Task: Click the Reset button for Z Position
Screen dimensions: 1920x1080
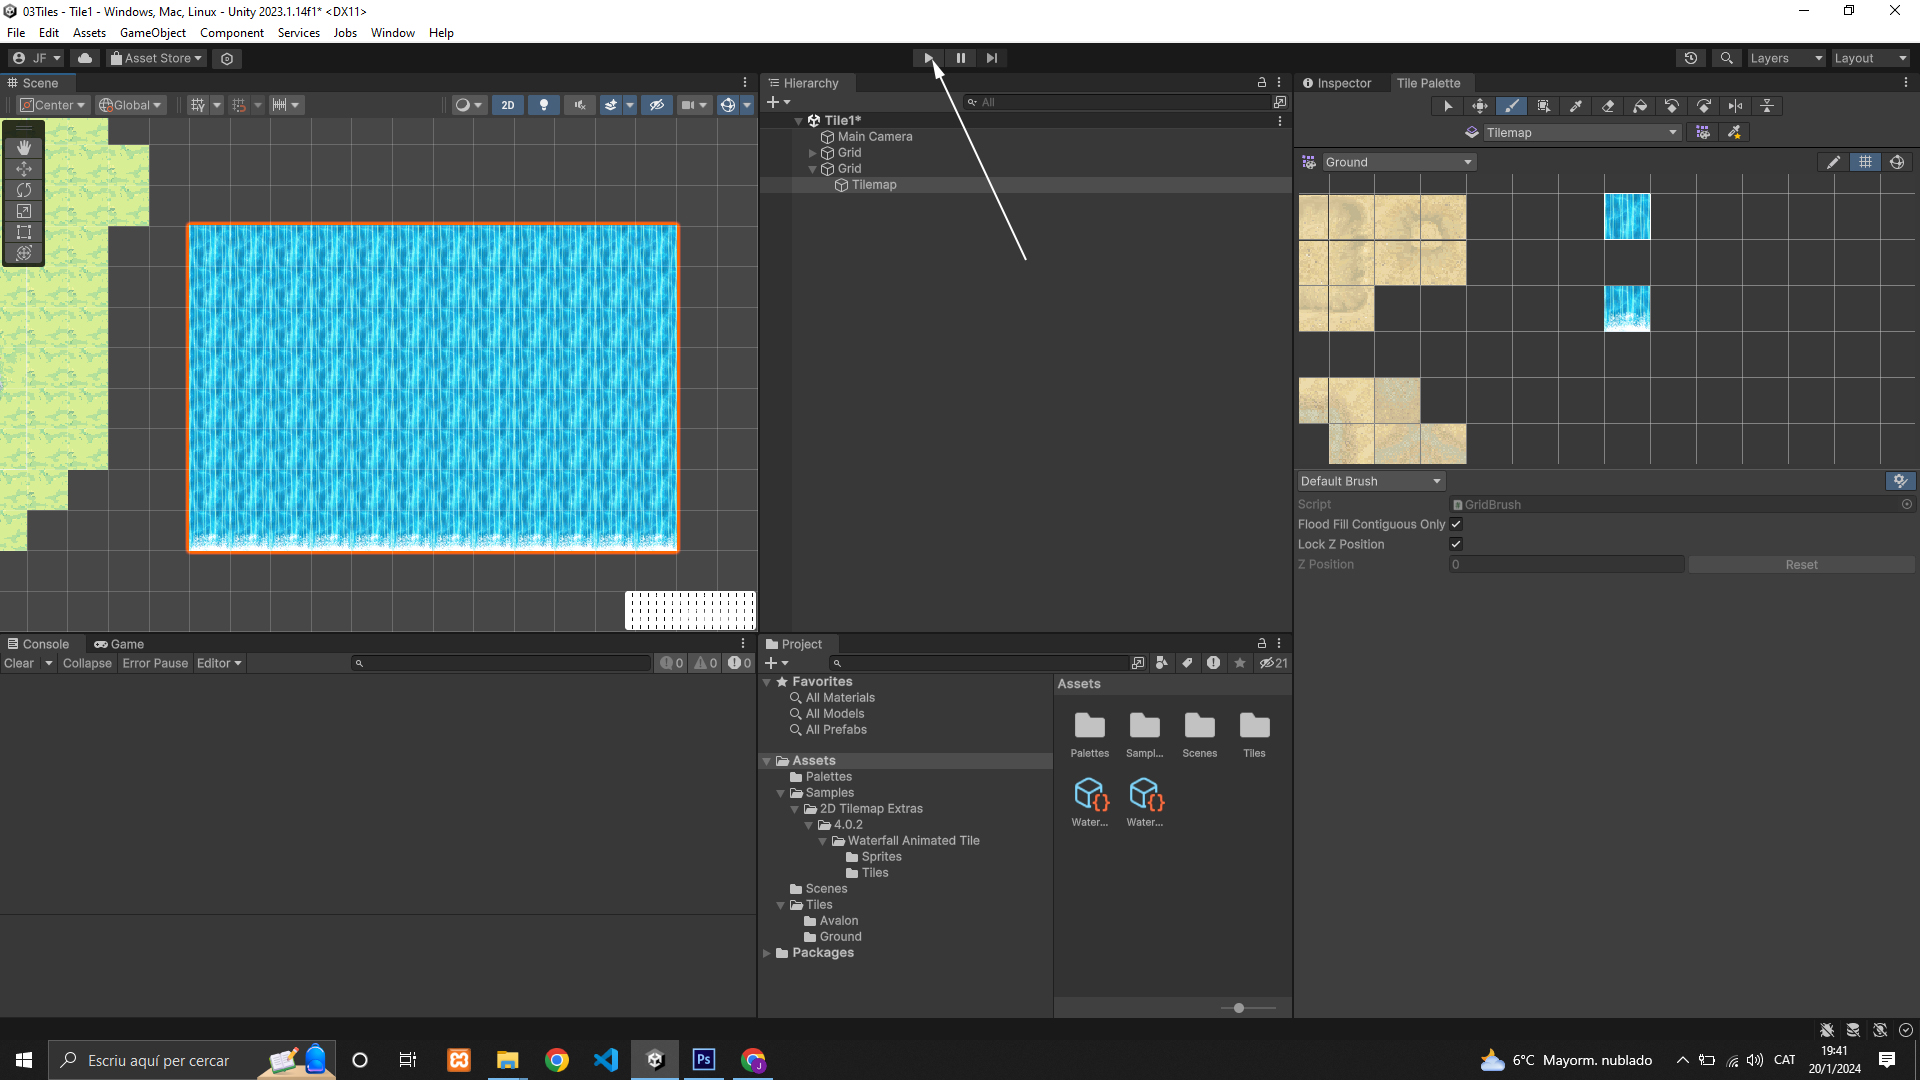Action: [x=1801, y=565]
